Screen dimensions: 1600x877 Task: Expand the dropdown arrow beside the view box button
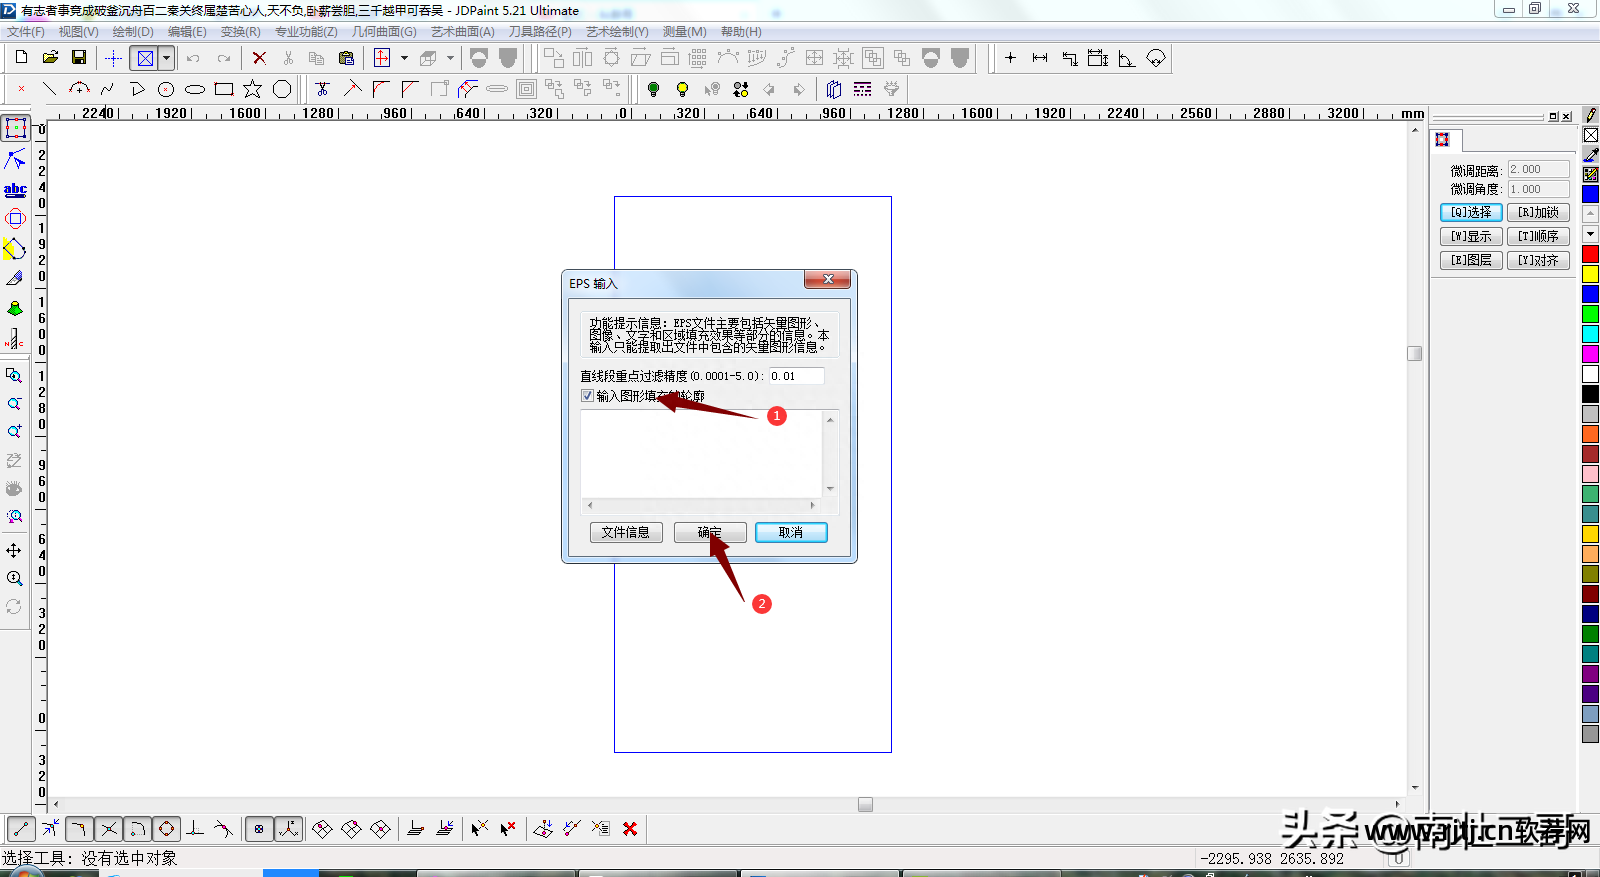point(167,58)
